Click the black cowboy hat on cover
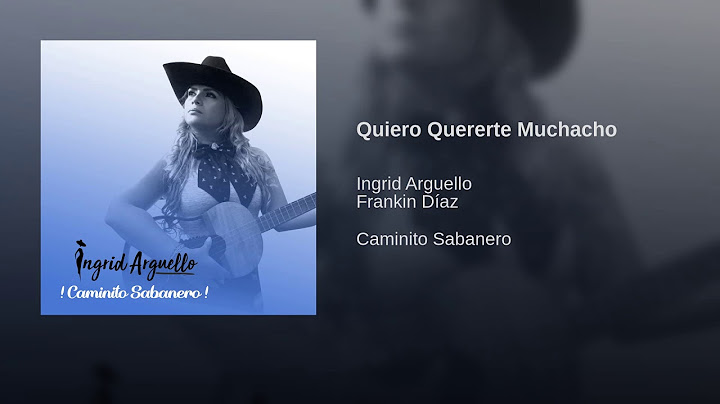Screen dimensions: 720x404 (213, 90)
